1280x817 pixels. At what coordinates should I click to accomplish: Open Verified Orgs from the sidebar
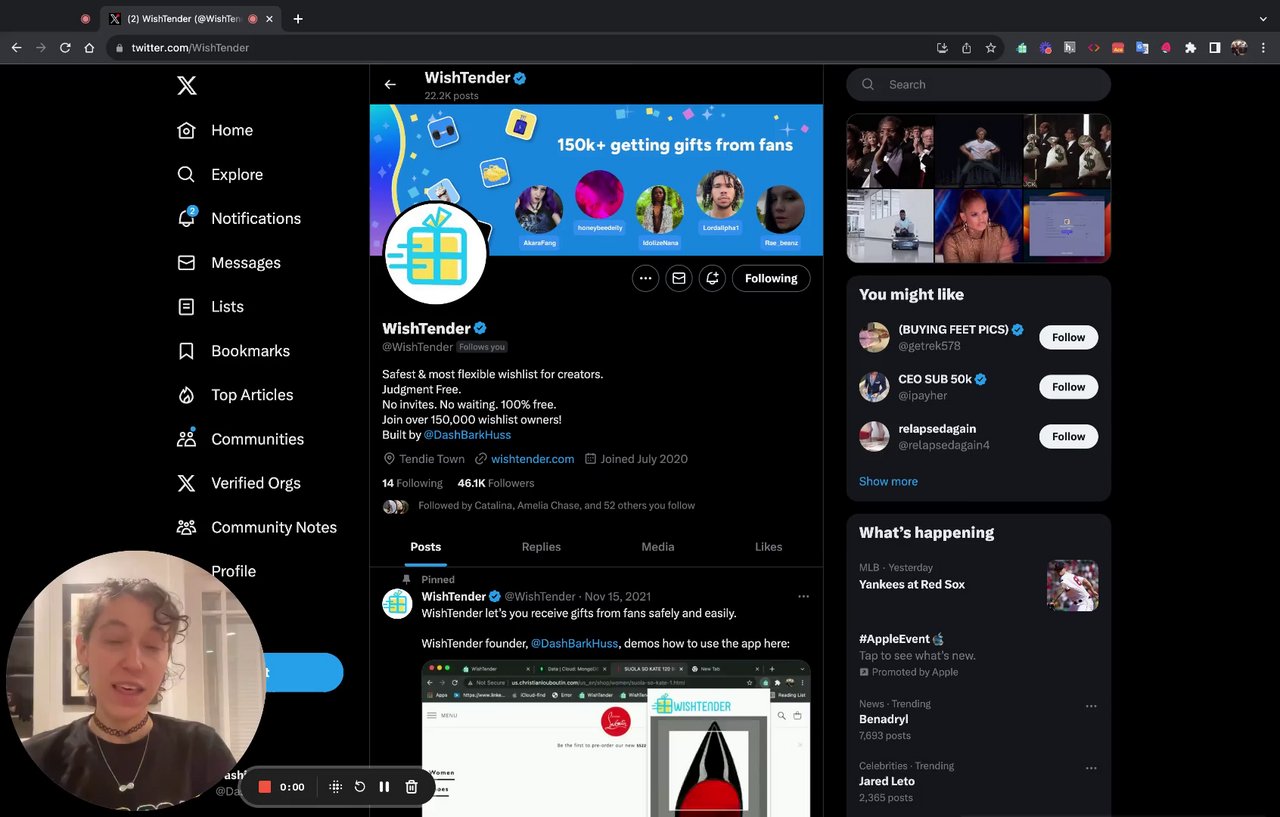coord(238,483)
